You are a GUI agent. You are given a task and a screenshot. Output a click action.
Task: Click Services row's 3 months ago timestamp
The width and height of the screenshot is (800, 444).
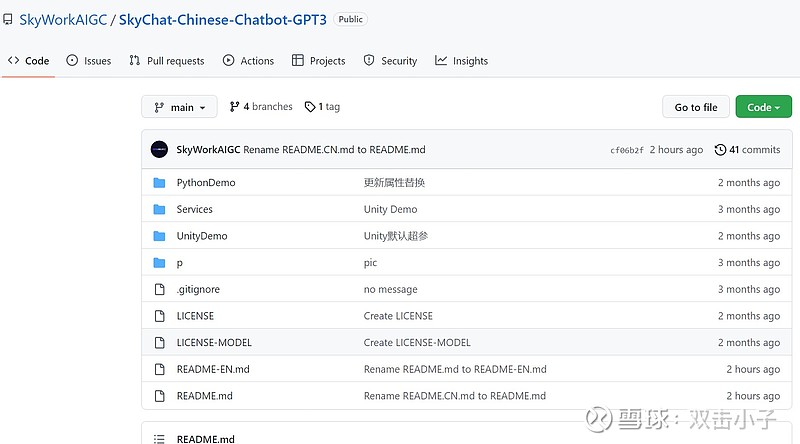(x=749, y=209)
